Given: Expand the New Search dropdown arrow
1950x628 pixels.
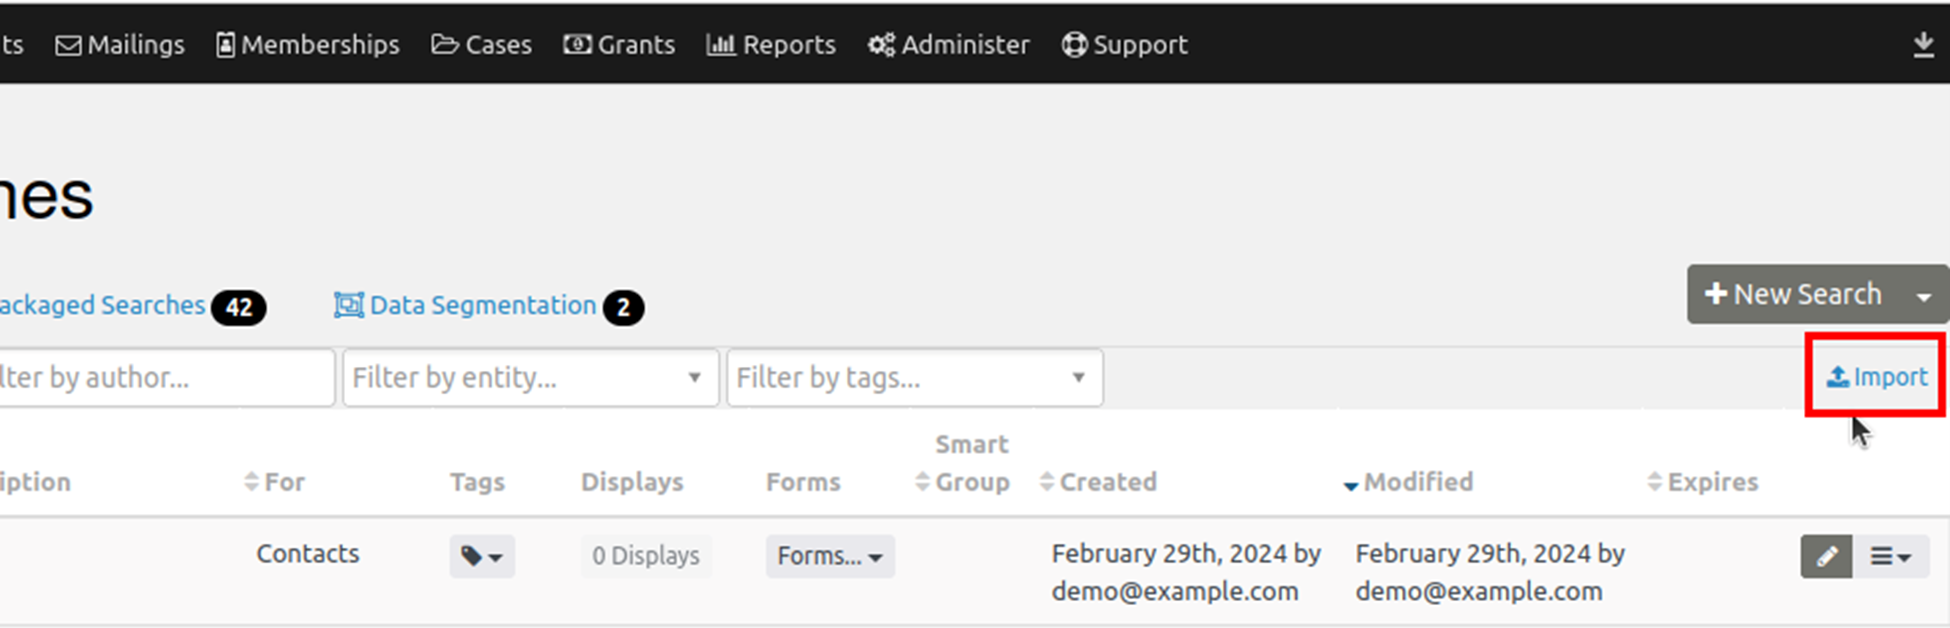Looking at the screenshot, I should click(x=1924, y=296).
